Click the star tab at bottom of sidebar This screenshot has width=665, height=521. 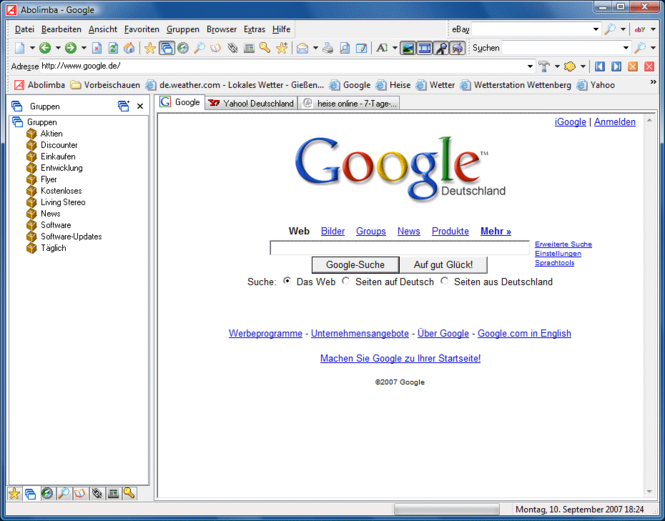point(14,493)
